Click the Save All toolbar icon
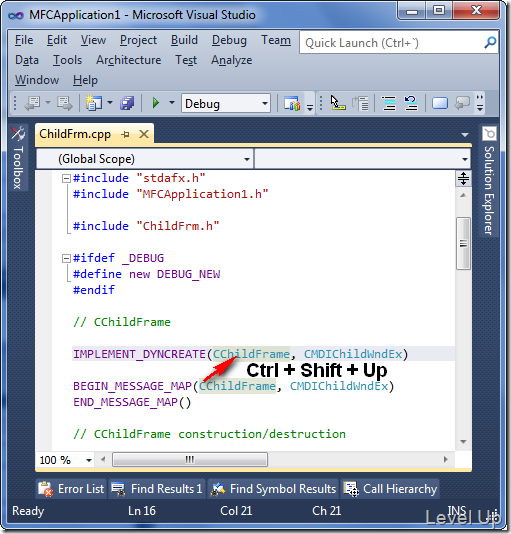511x534 pixels. pyautogui.click(x=127, y=103)
